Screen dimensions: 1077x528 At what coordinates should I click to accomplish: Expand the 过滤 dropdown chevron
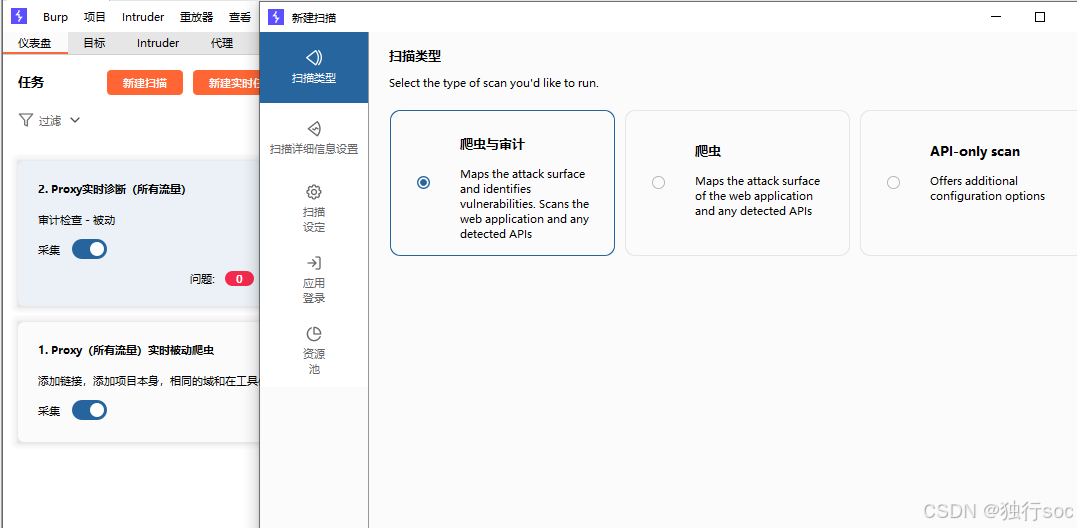pyautogui.click(x=75, y=120)
